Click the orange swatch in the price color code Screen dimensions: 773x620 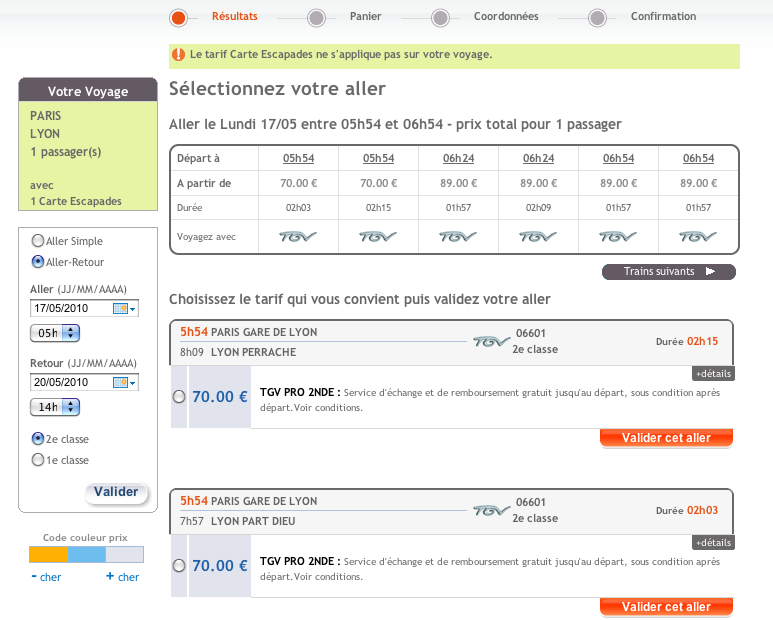point(48,555)
